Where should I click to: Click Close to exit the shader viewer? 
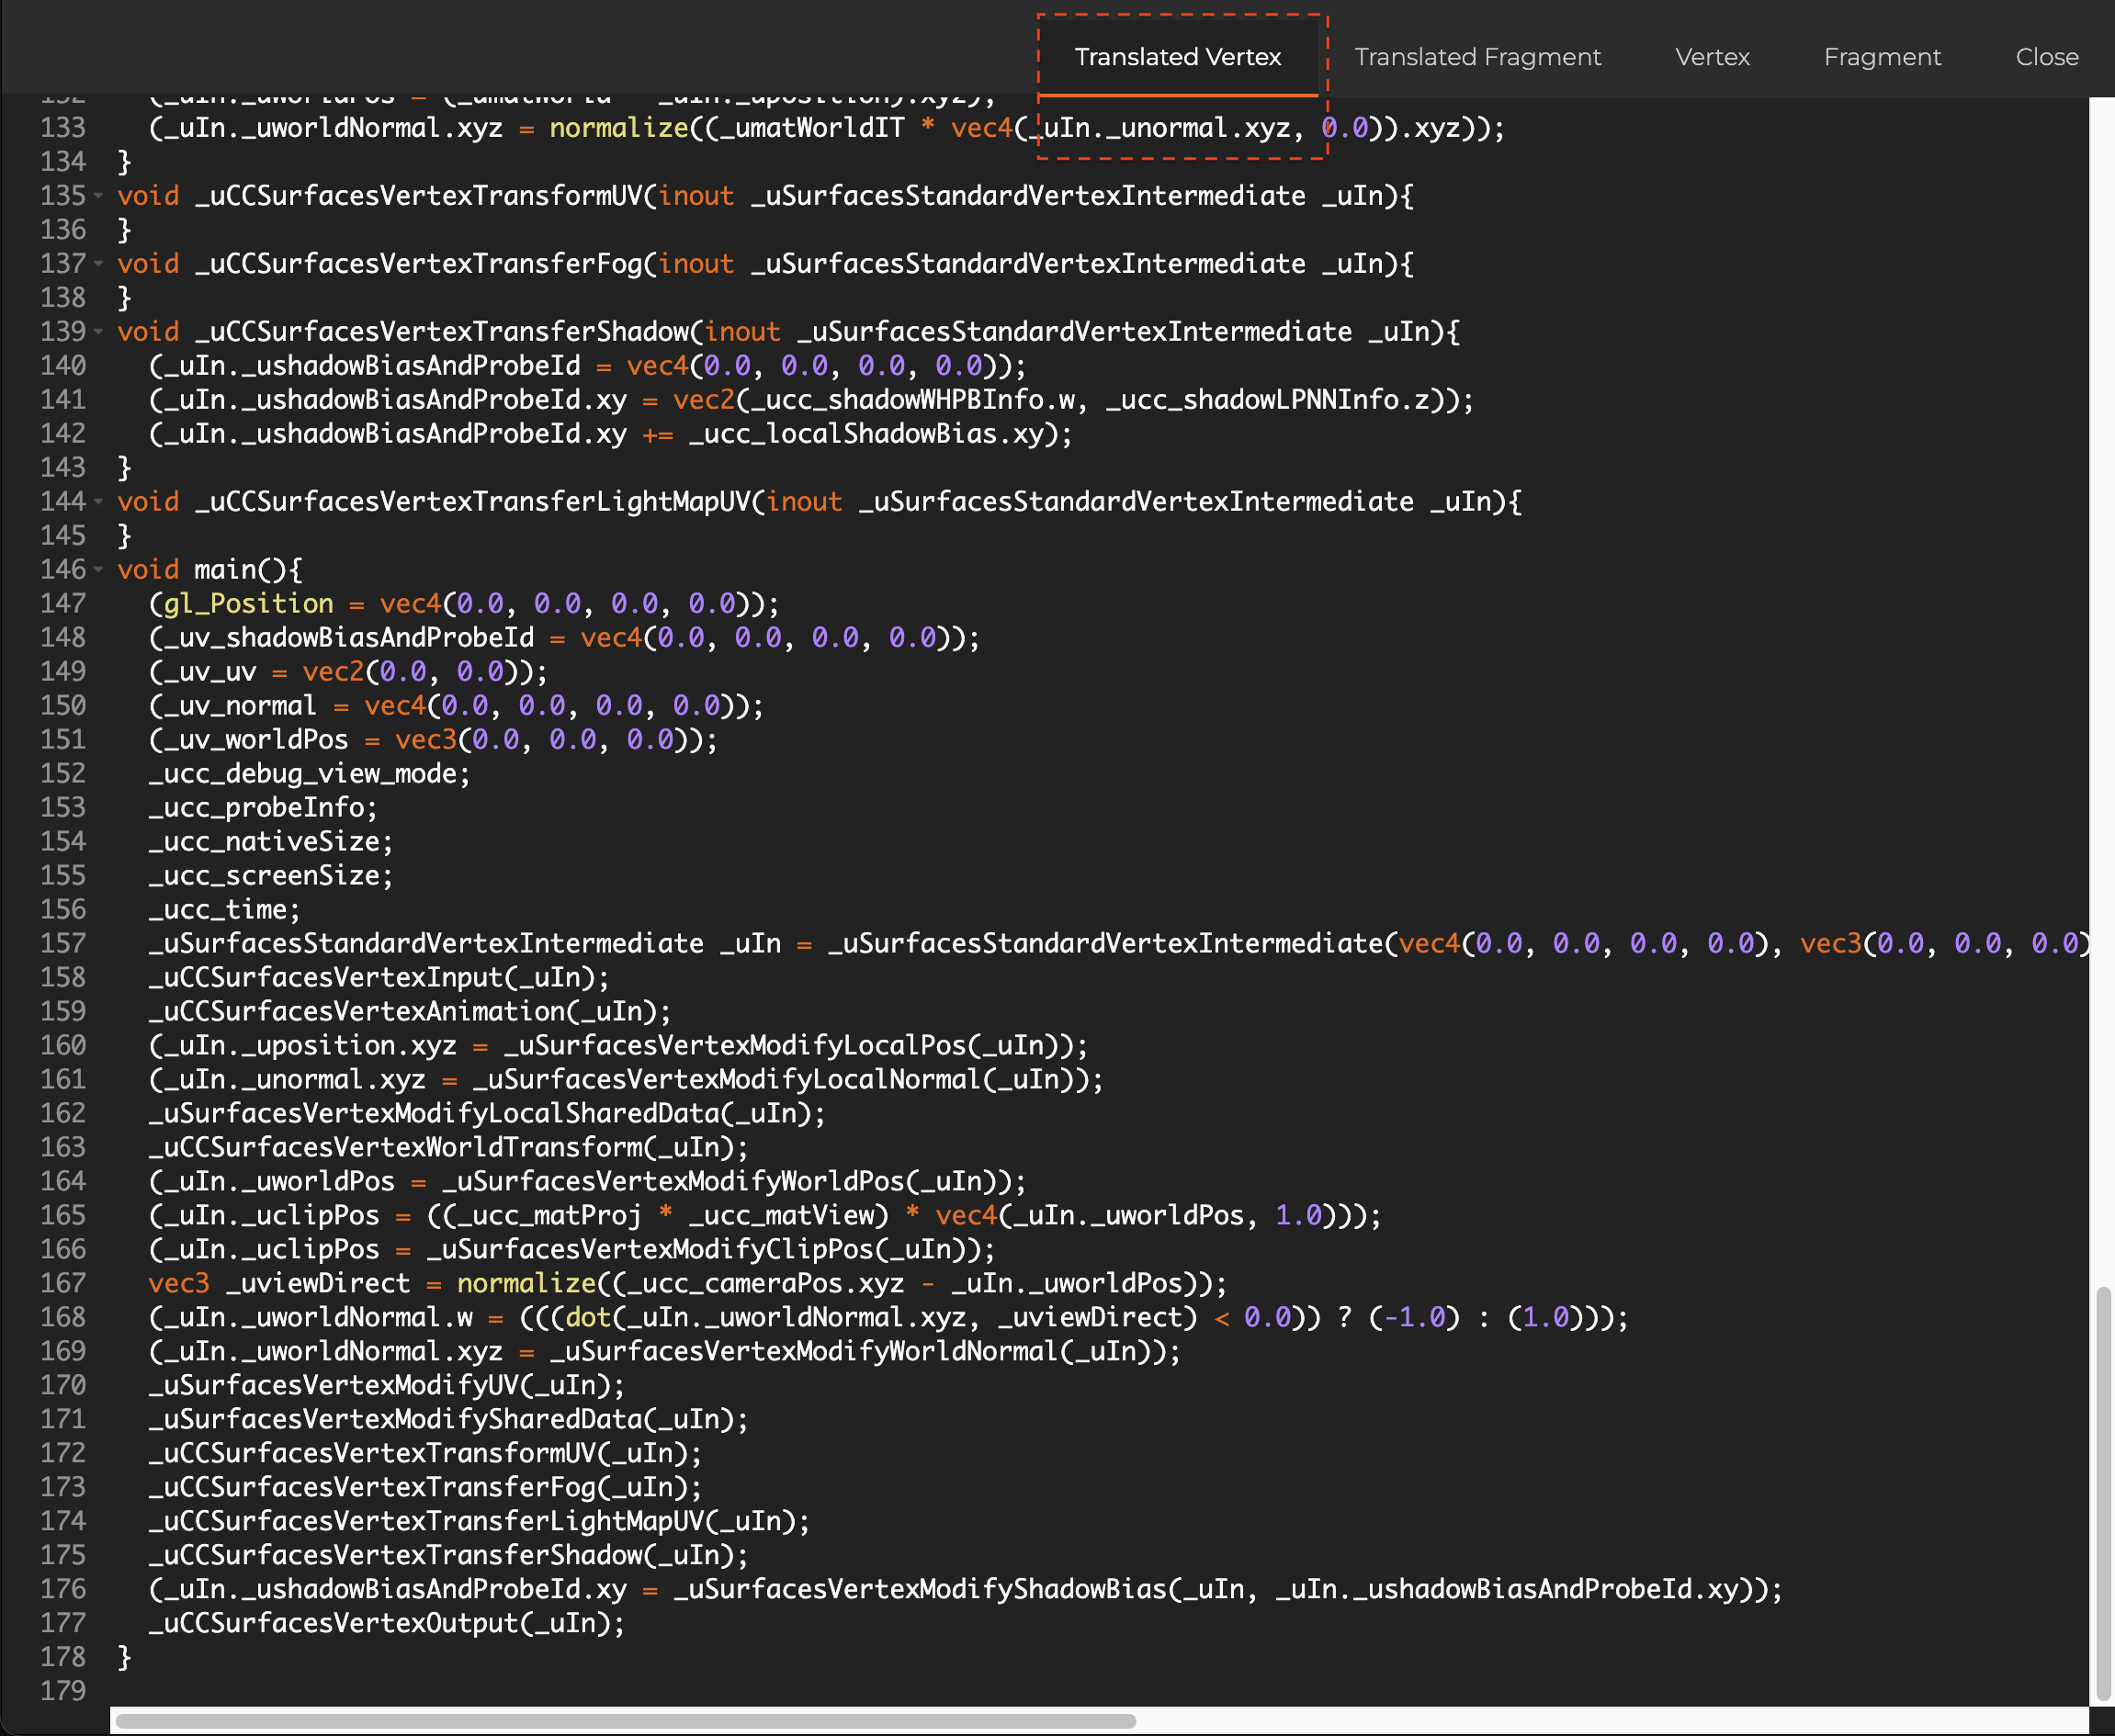[2046, 57]
